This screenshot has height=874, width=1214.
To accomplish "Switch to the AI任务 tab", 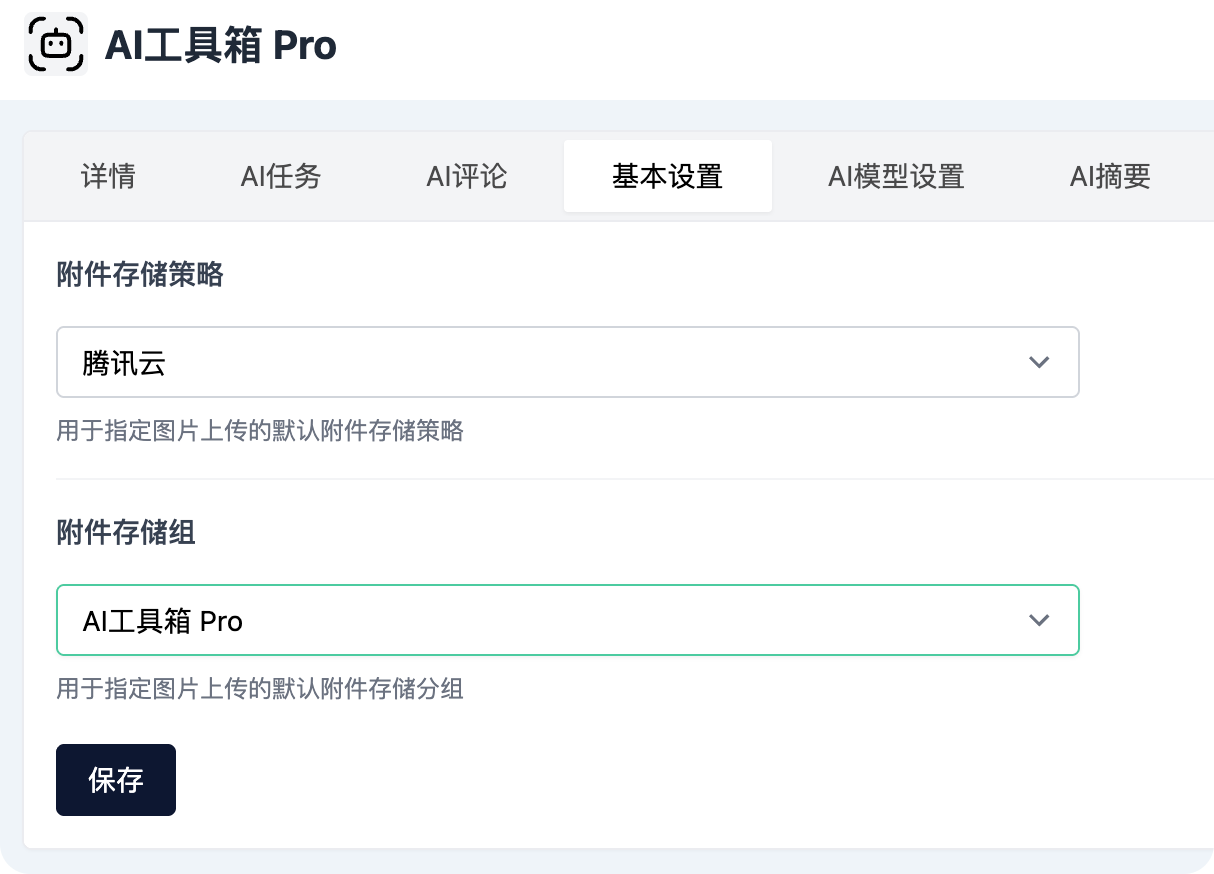I will coord(281,177).
